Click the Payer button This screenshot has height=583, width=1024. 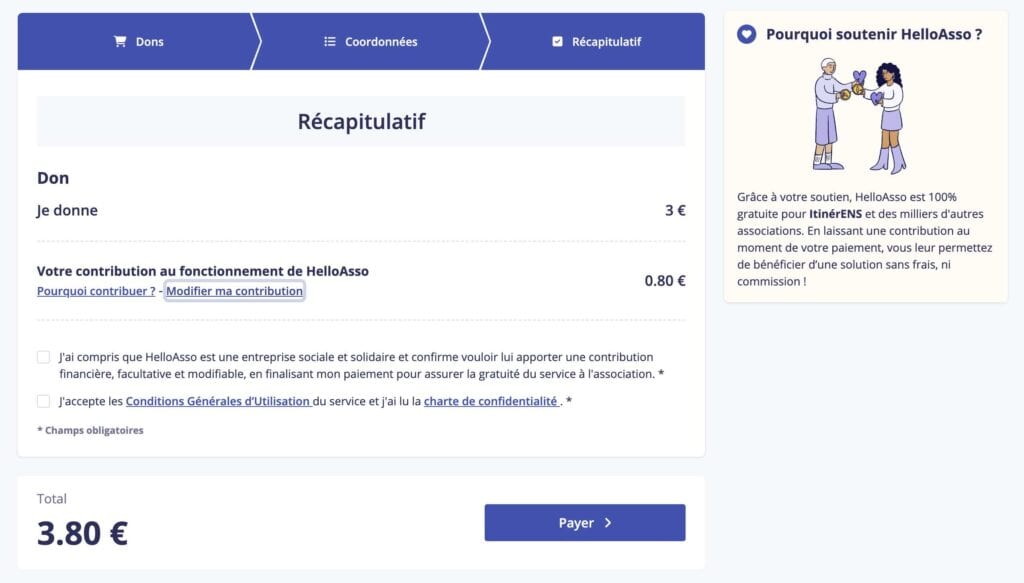point(585,522)
